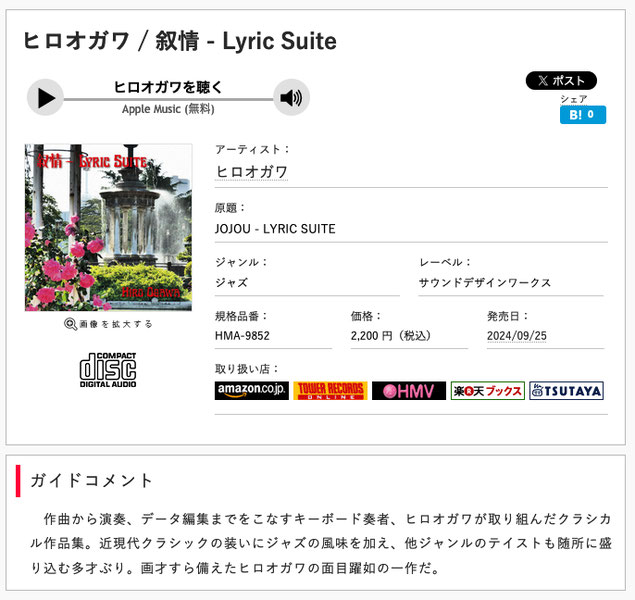Open the ヒロオガワ artist link
The width and height of the screenshot is (635, 600).
pyautogui.click(x=251, y=172)
